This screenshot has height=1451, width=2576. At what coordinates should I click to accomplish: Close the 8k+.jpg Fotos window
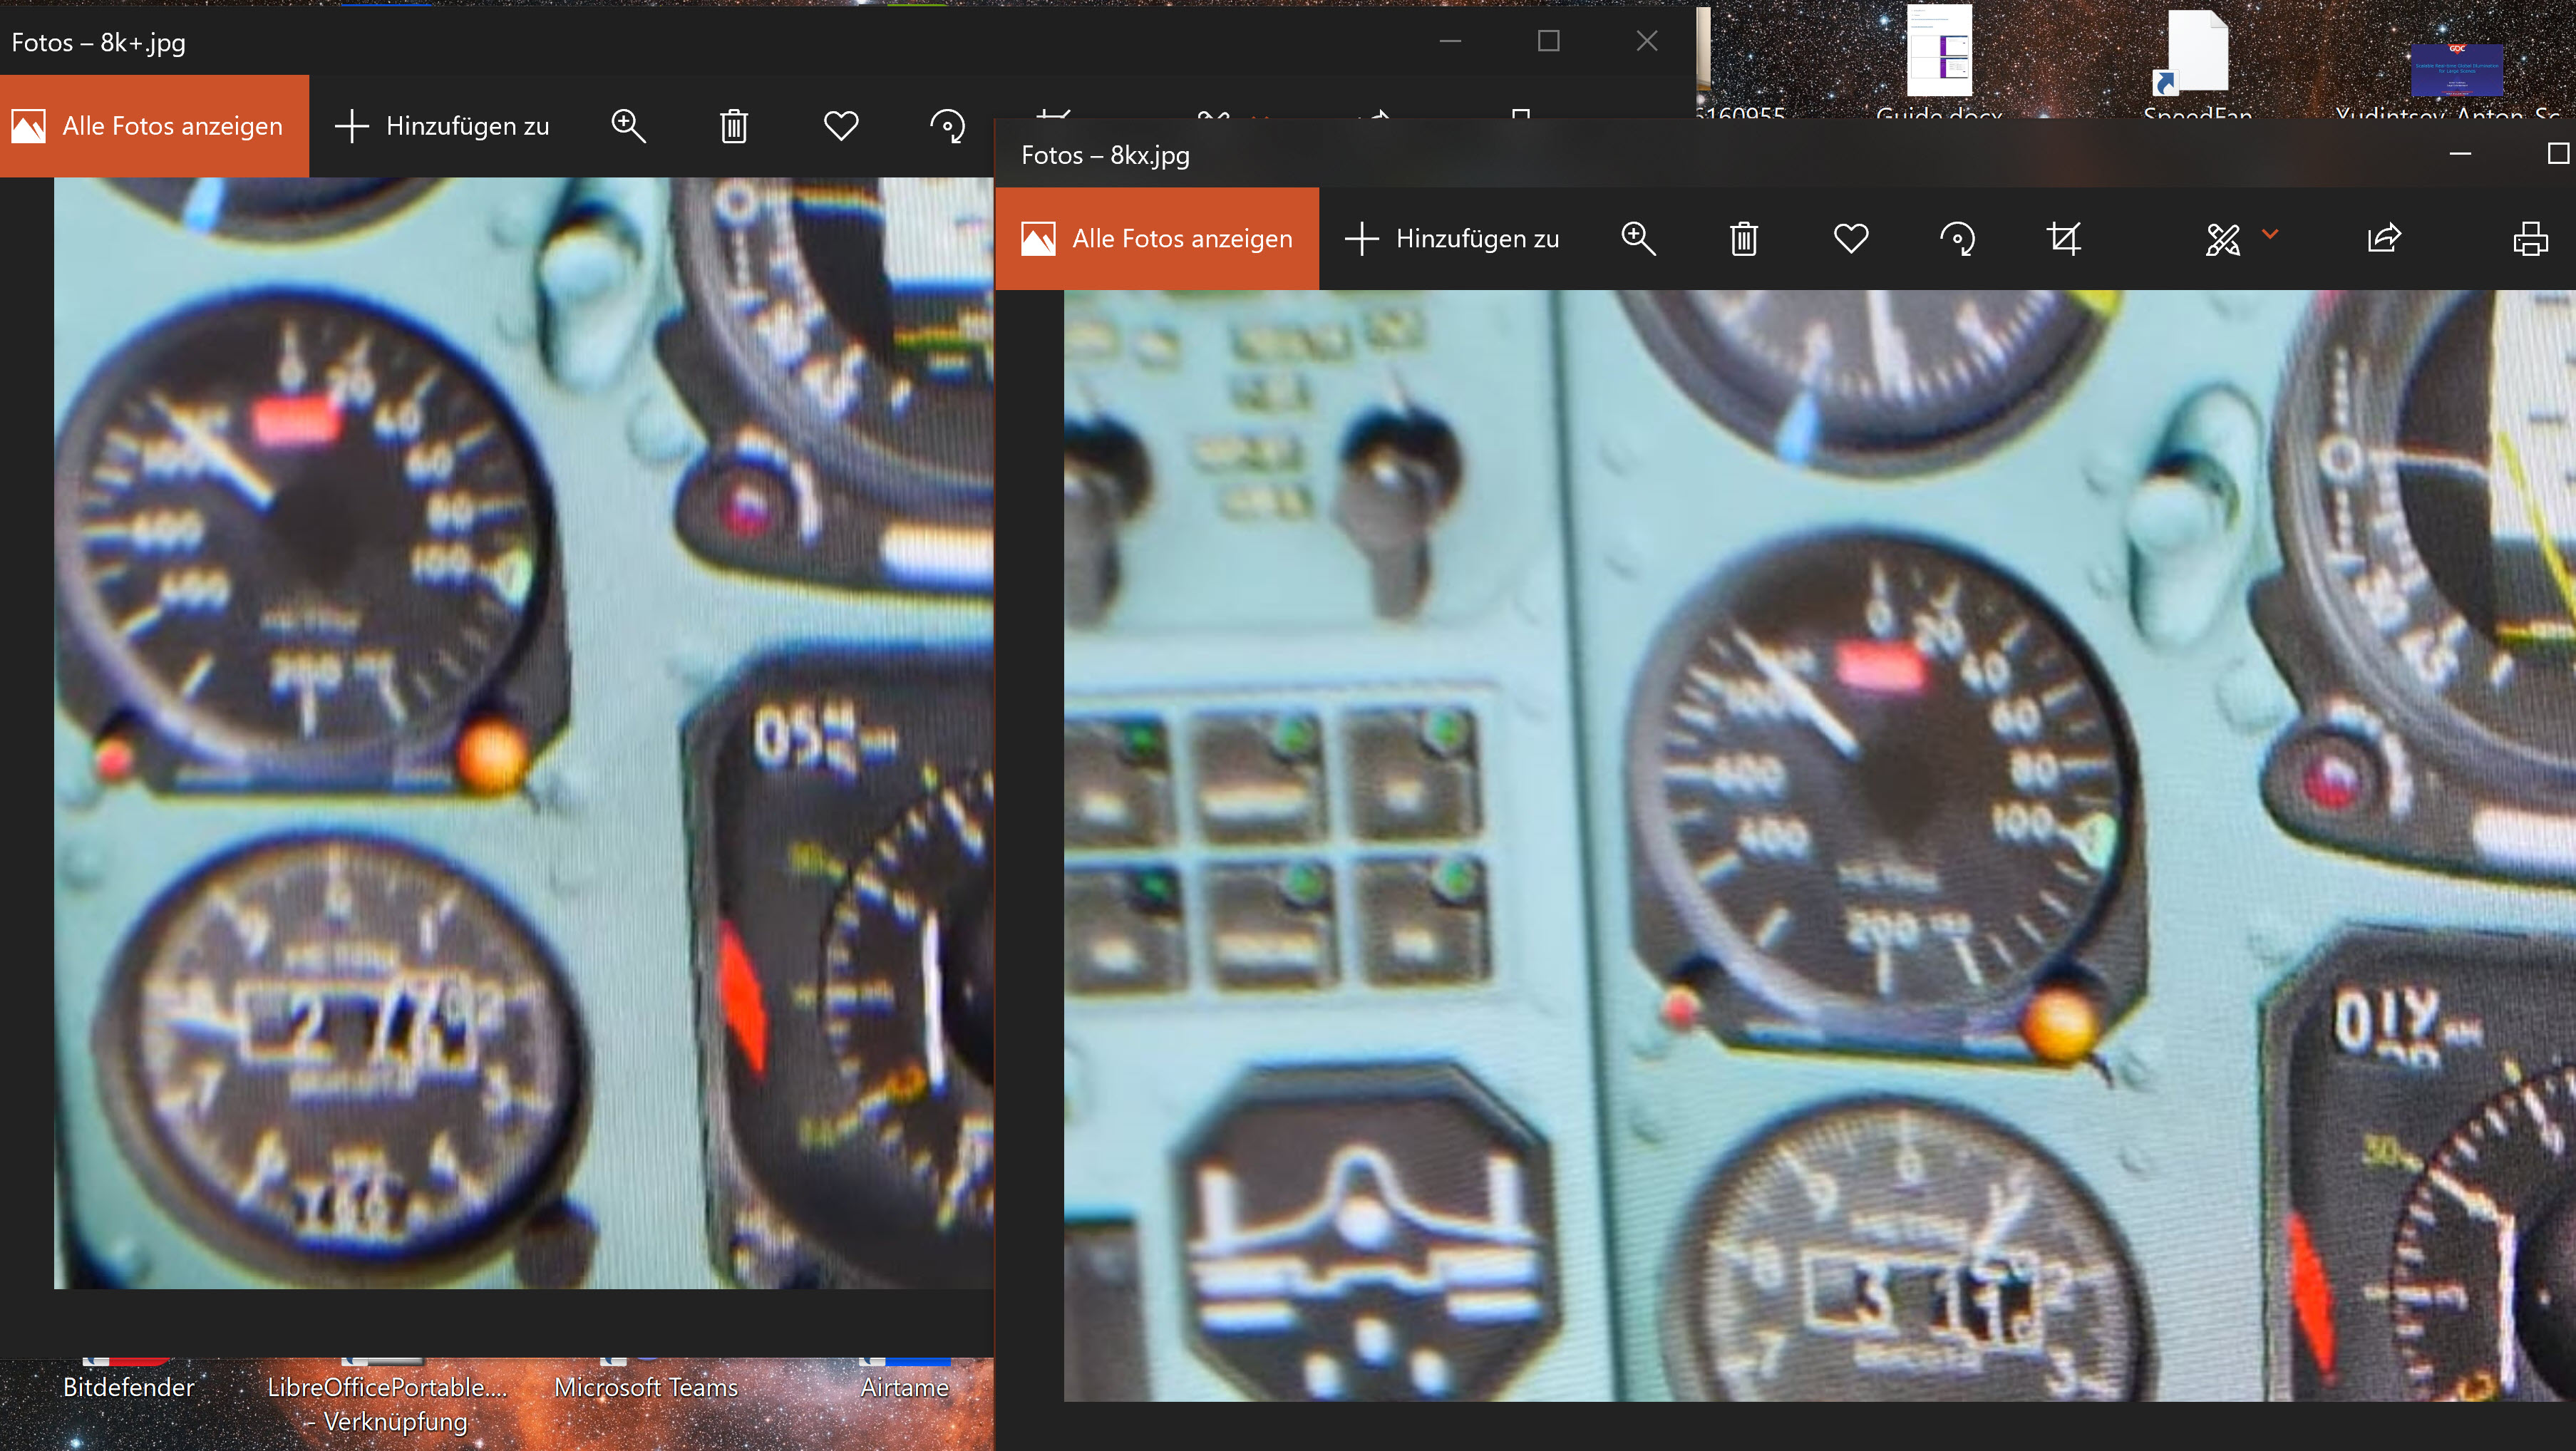point(1647,41)
